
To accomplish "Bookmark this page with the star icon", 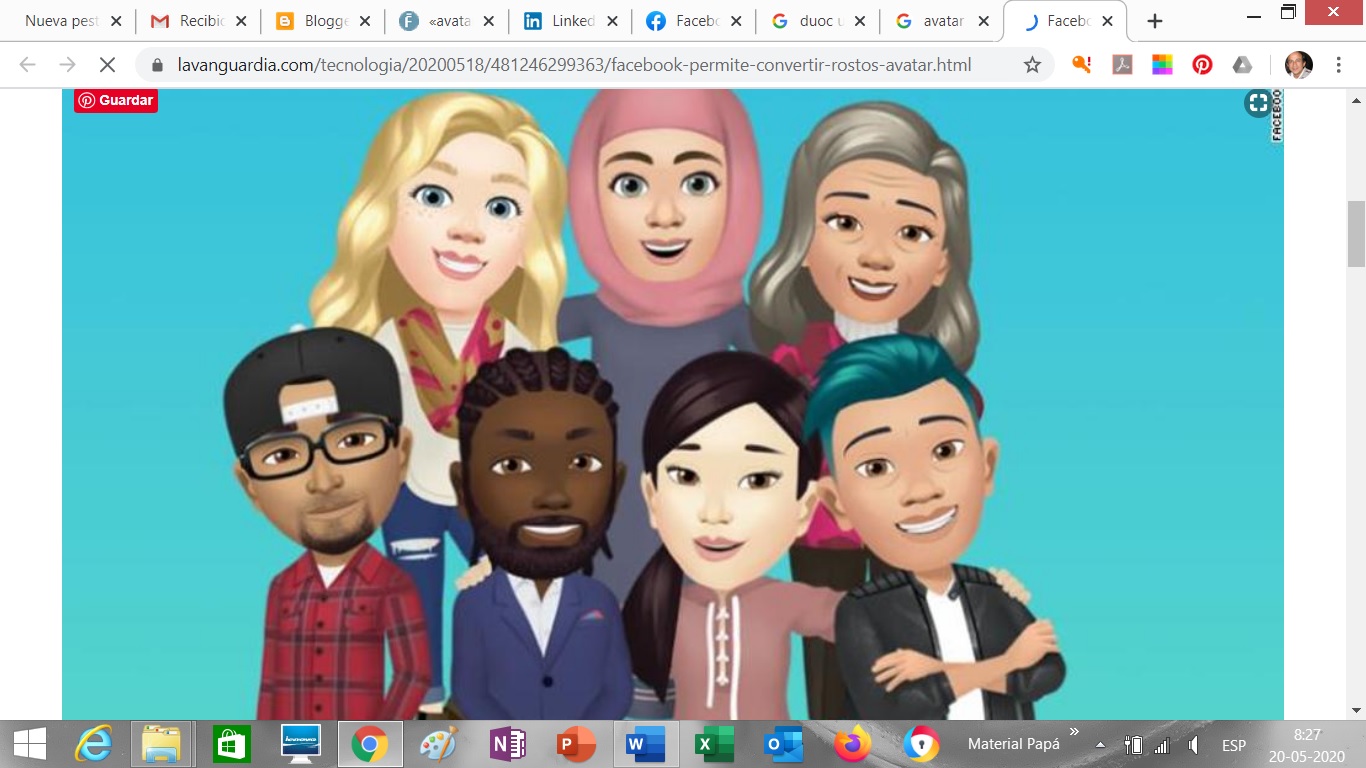I will pos(1032,65).
